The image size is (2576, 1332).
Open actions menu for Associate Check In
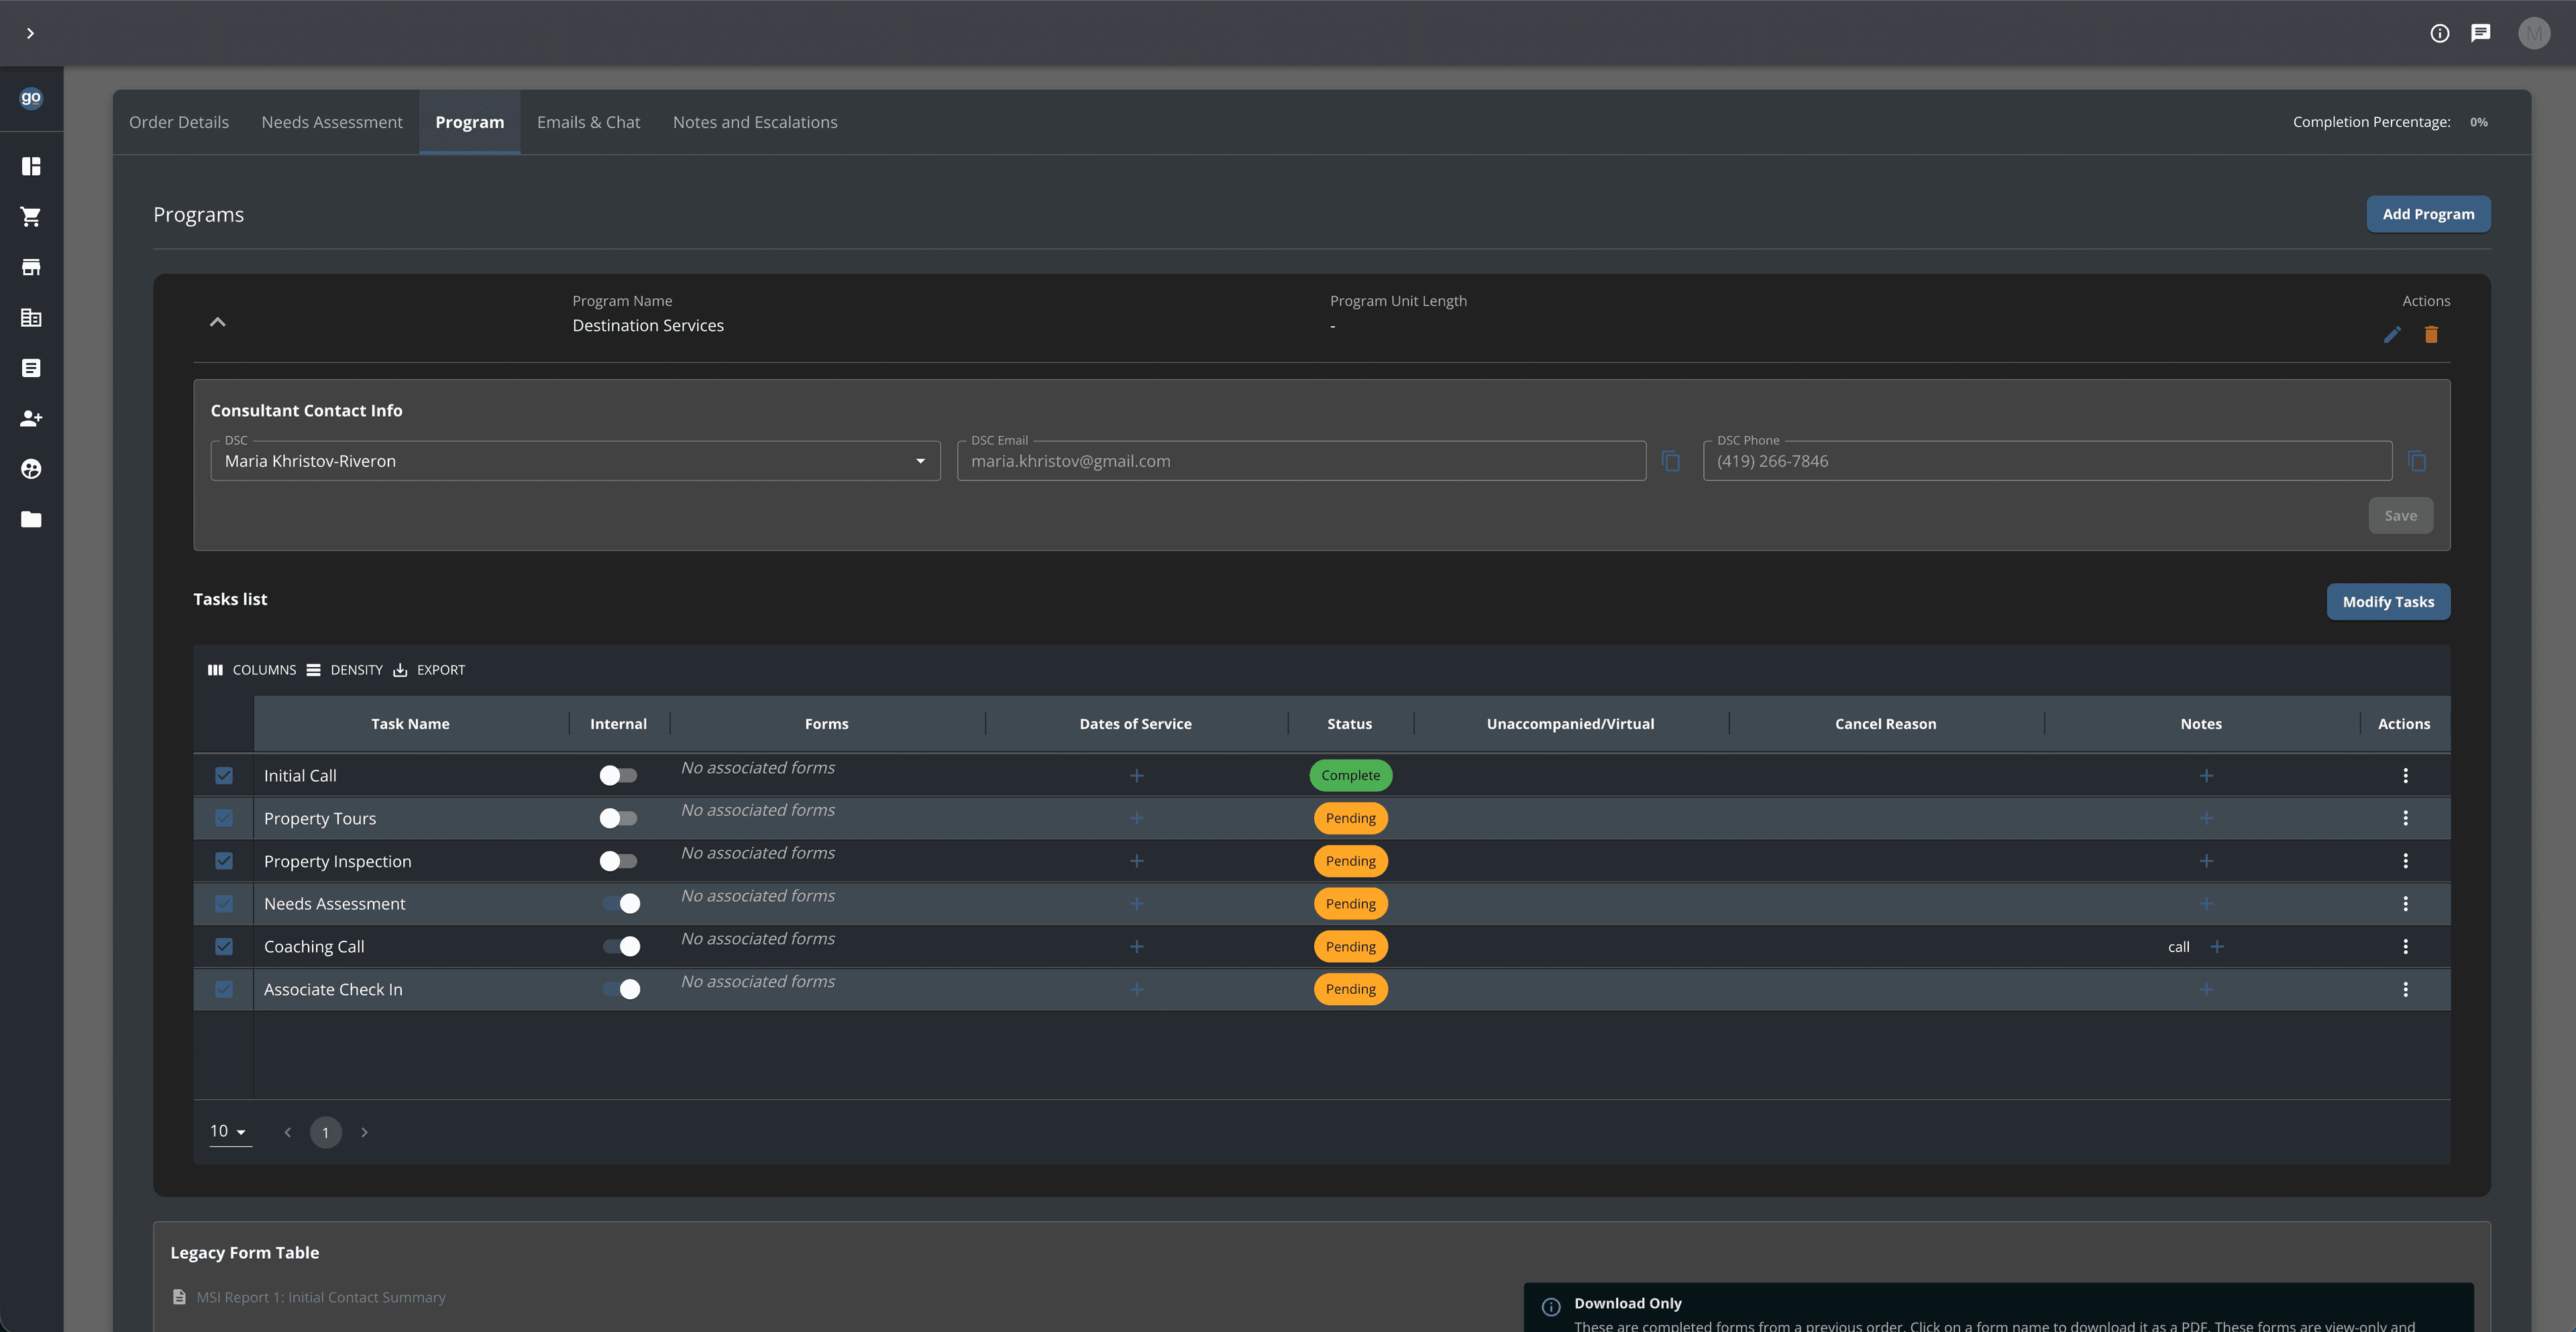(2405, 989)
